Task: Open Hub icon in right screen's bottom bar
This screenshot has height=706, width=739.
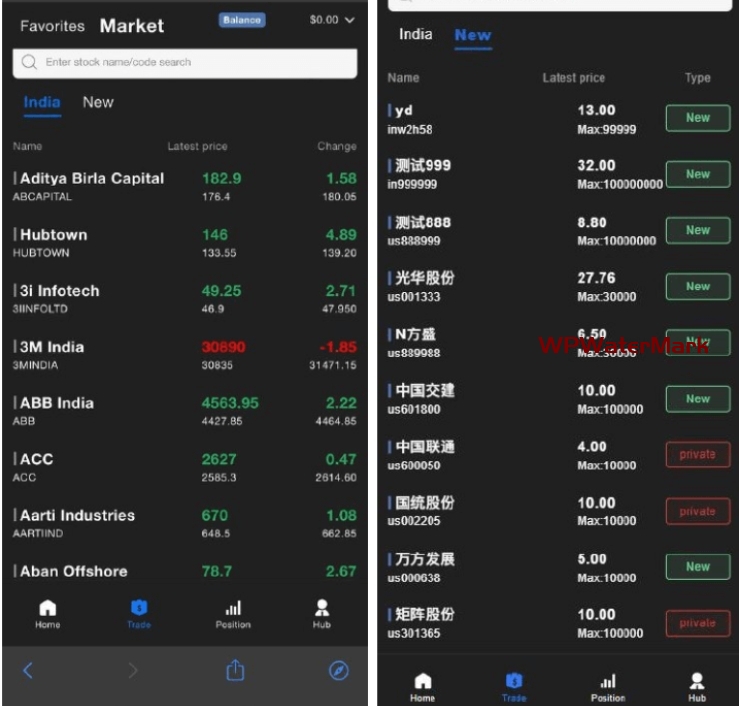Action: click(697, 681)
